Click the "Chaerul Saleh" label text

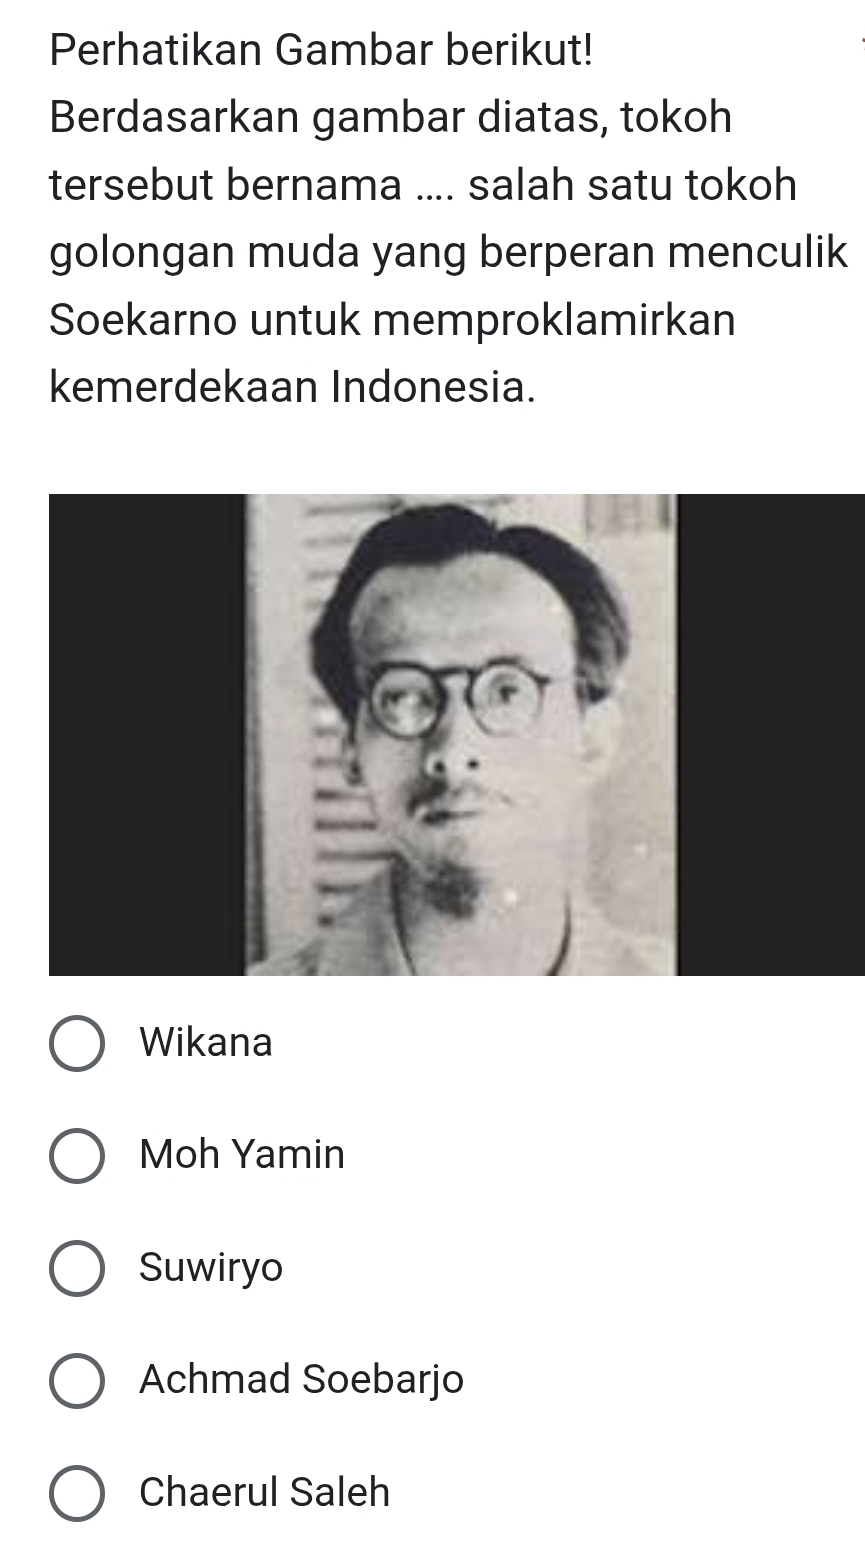point(265,1492)
